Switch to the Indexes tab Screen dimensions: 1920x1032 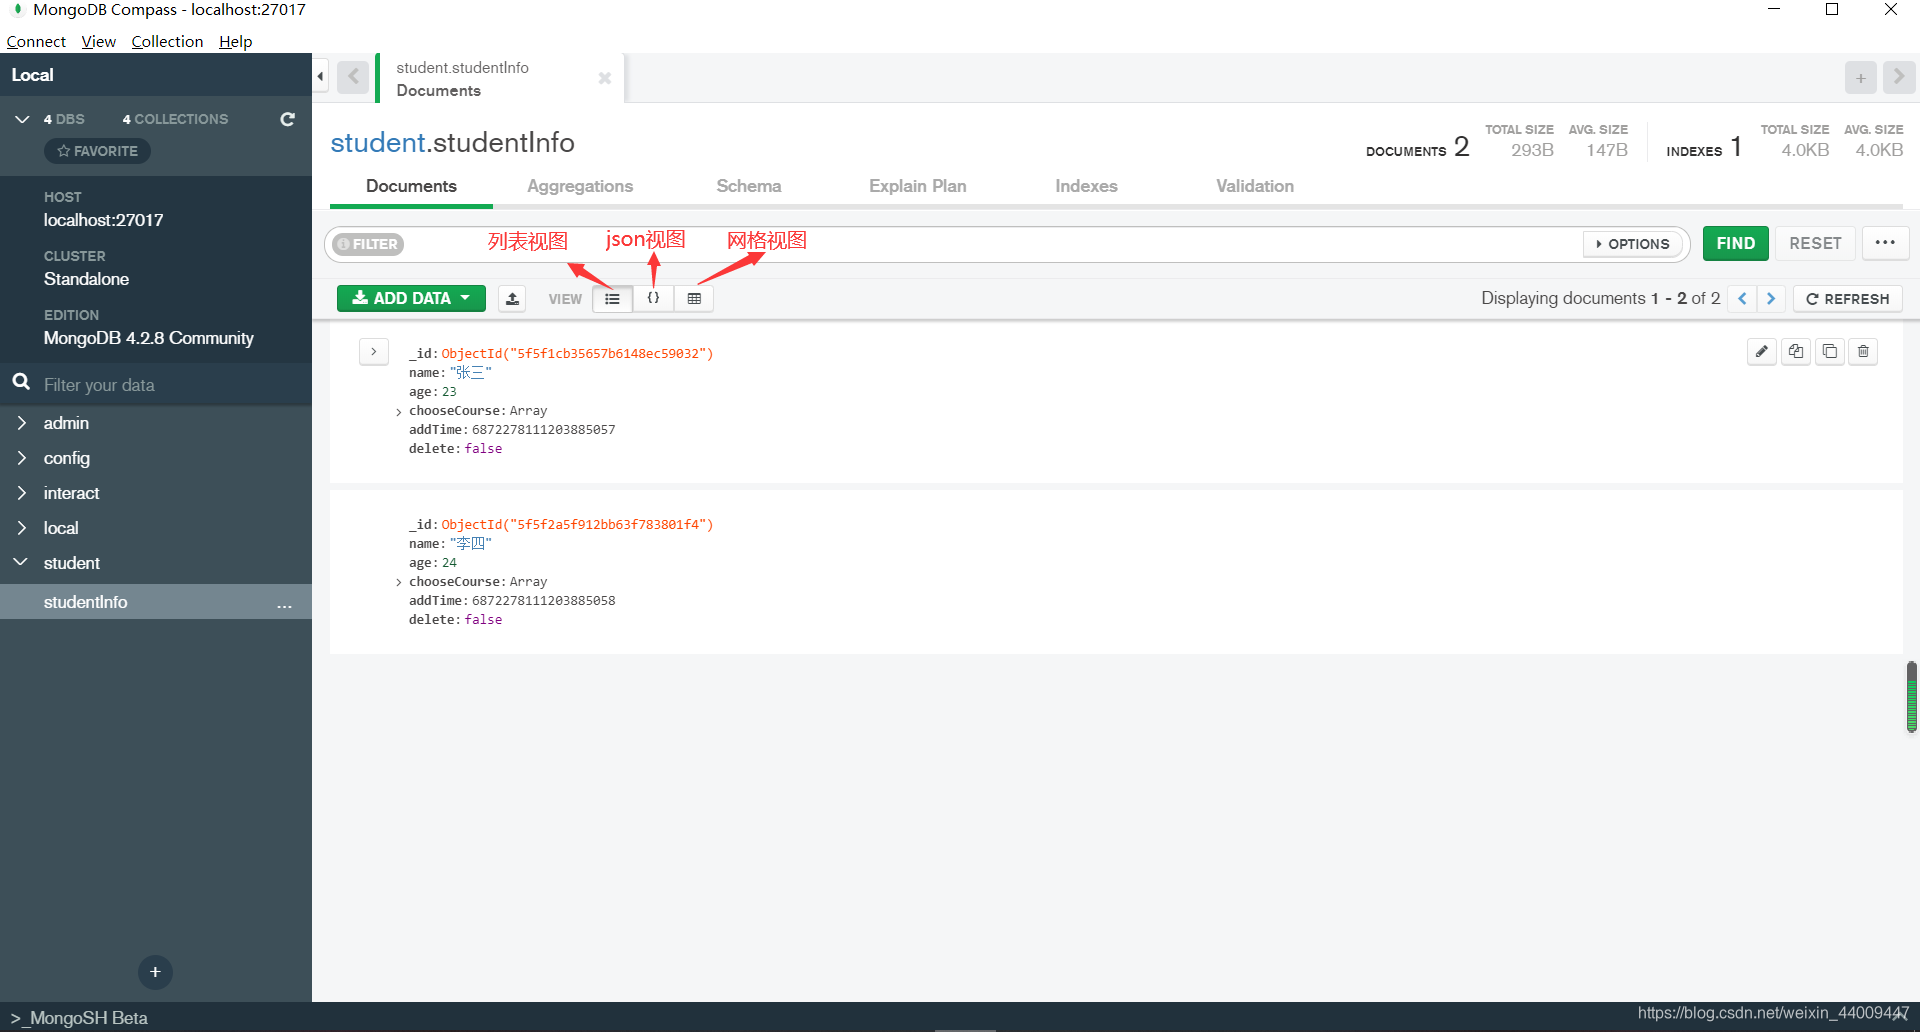click(x=1086, y=186)
